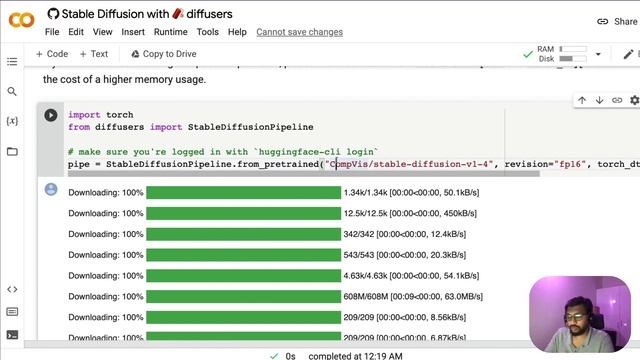Click the output cell avatar icon
Viewport: 640px width, 360px height.
click(51, 189)
